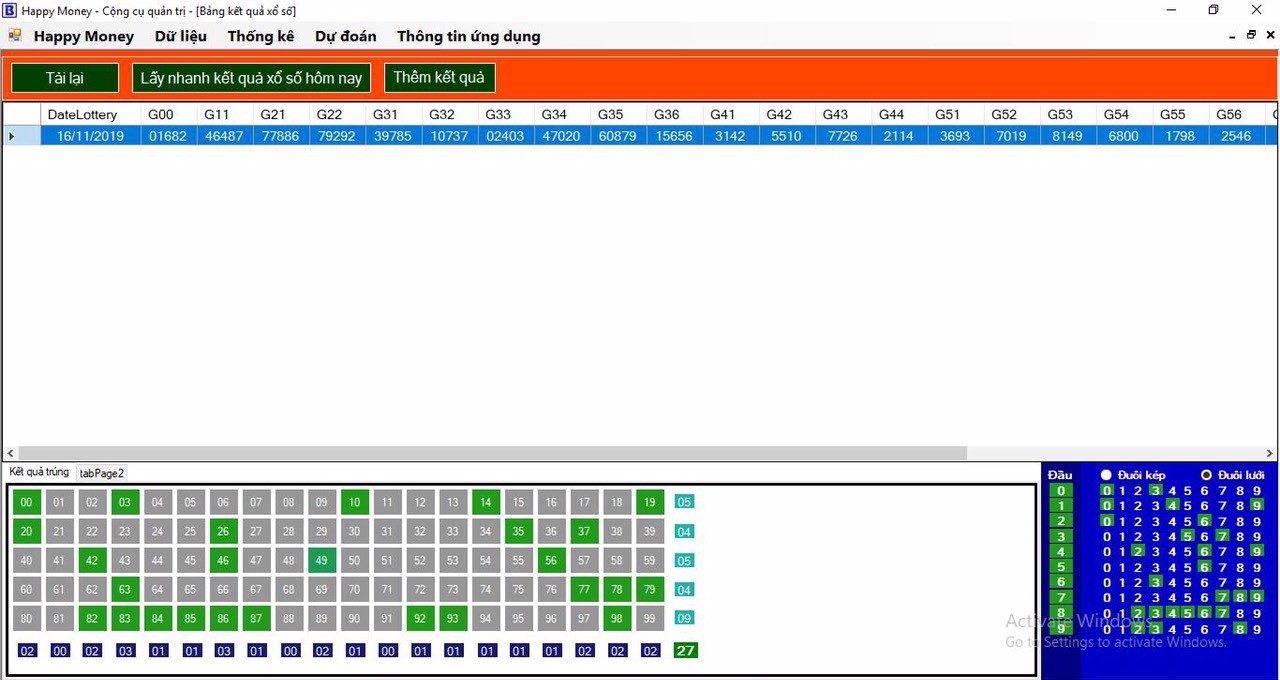Click the Happy Money title bar app icon
This screenshot has height=680, width=1280.
click(x=10, y=10)
